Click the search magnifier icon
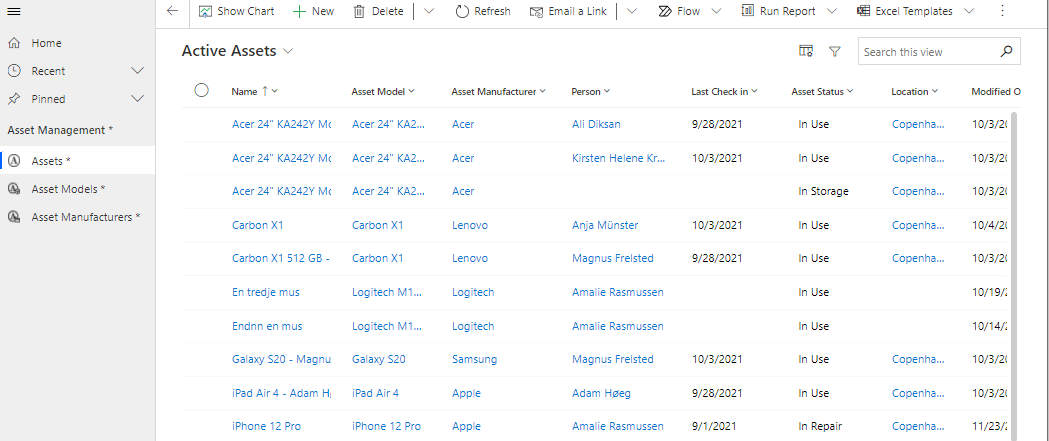Viewport: 1049px width, 441px height. 1007,52
